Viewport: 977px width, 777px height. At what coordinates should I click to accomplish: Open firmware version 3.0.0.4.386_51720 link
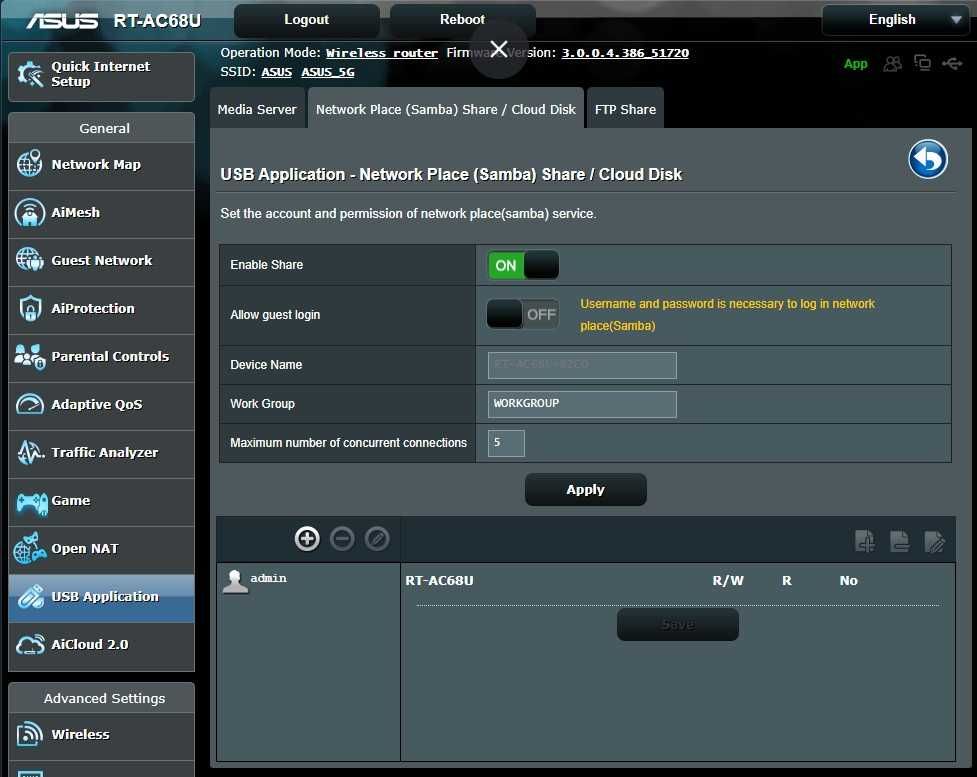pos(625,53)
